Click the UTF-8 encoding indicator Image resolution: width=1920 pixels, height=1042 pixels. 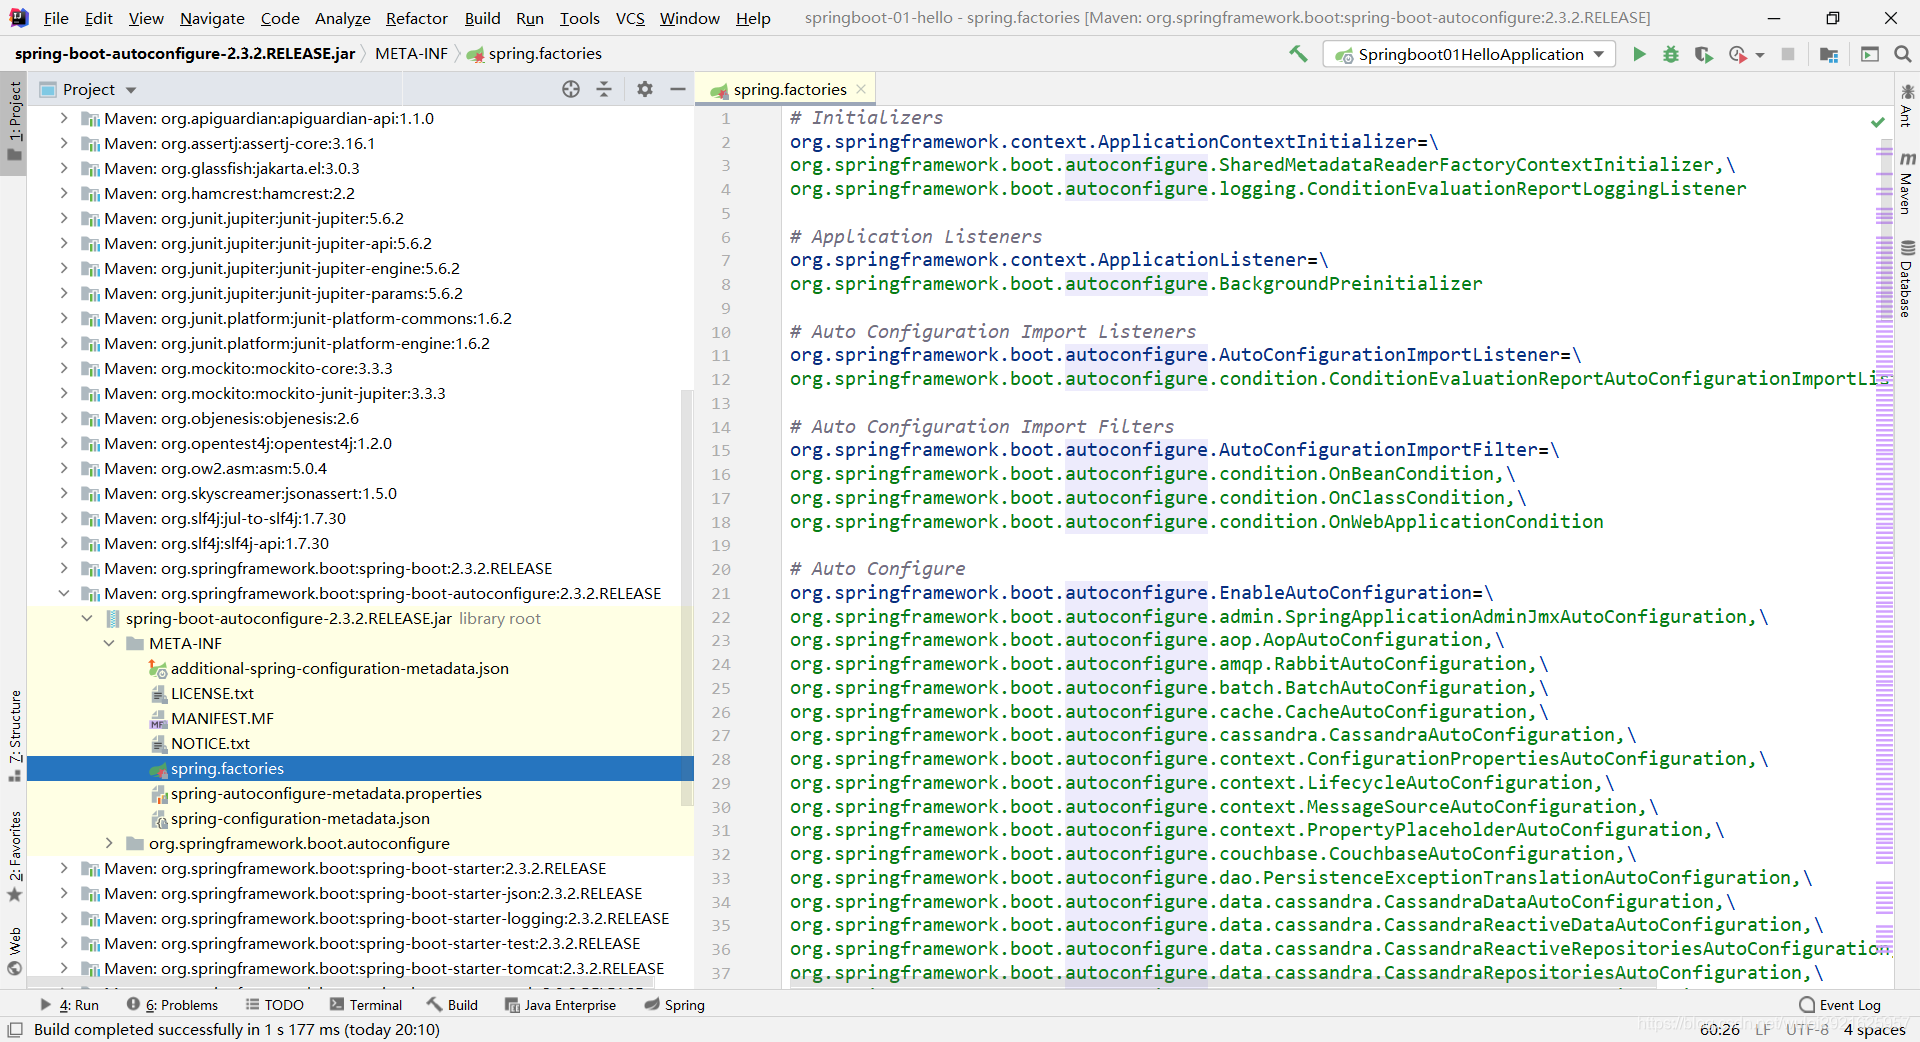(1807, 1029)
